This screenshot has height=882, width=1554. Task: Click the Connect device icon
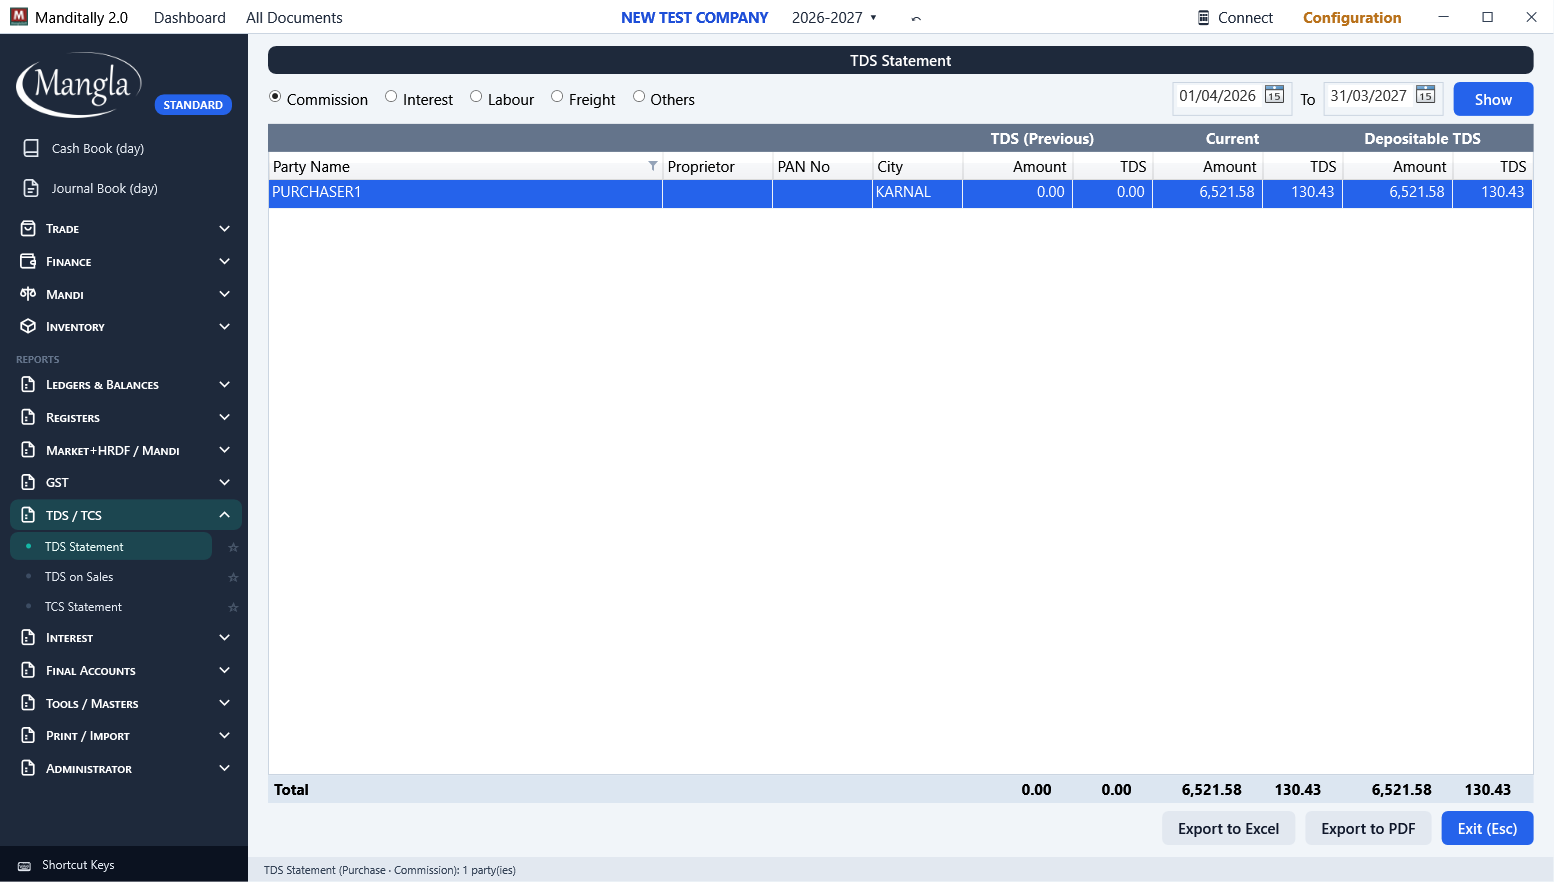pyautogui.click(x=1204, y=17)
